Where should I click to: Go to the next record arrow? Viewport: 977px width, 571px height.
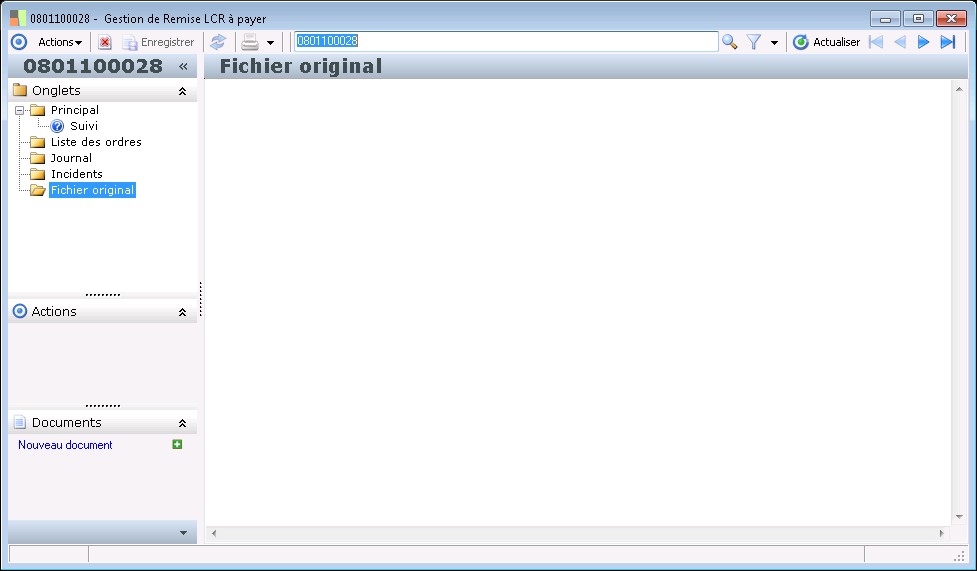click(x=923, y=42)
